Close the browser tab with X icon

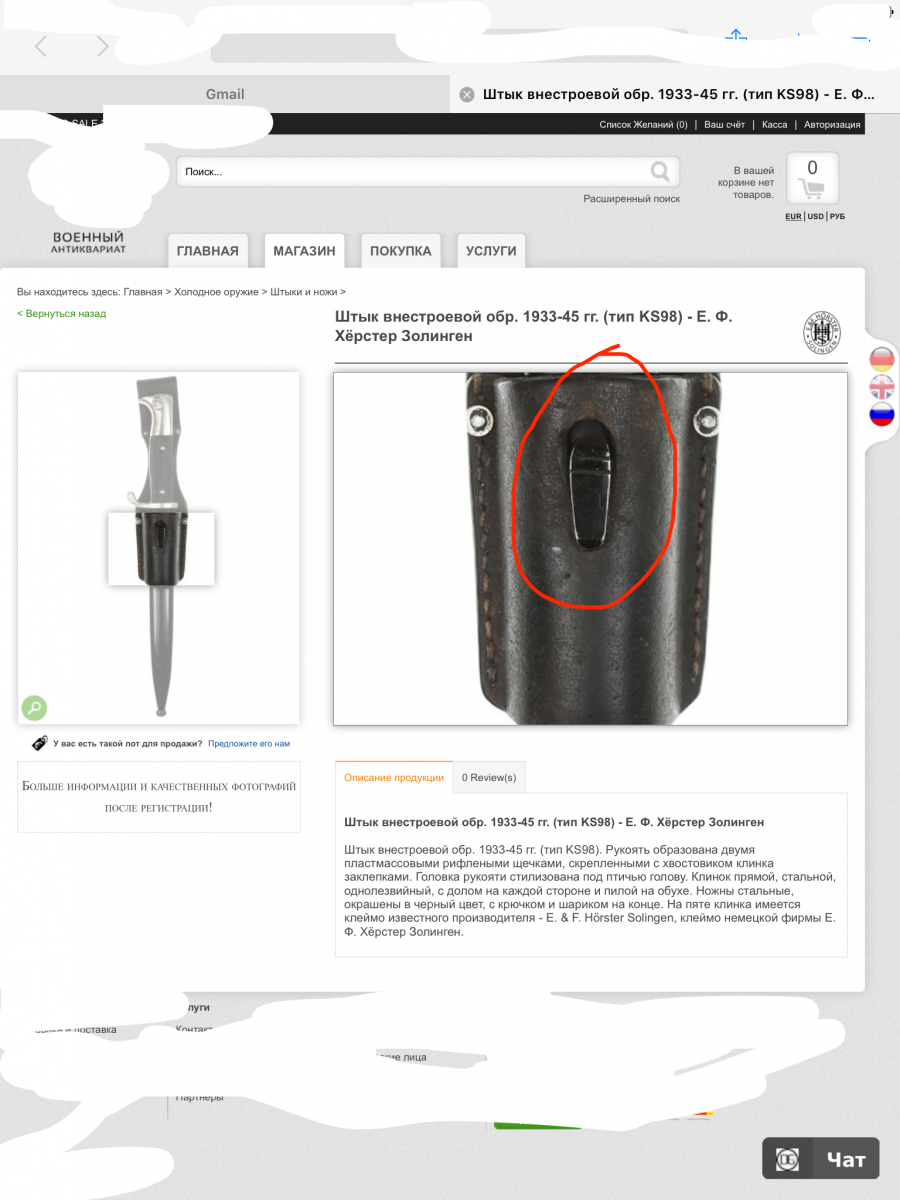pos(467,95)
